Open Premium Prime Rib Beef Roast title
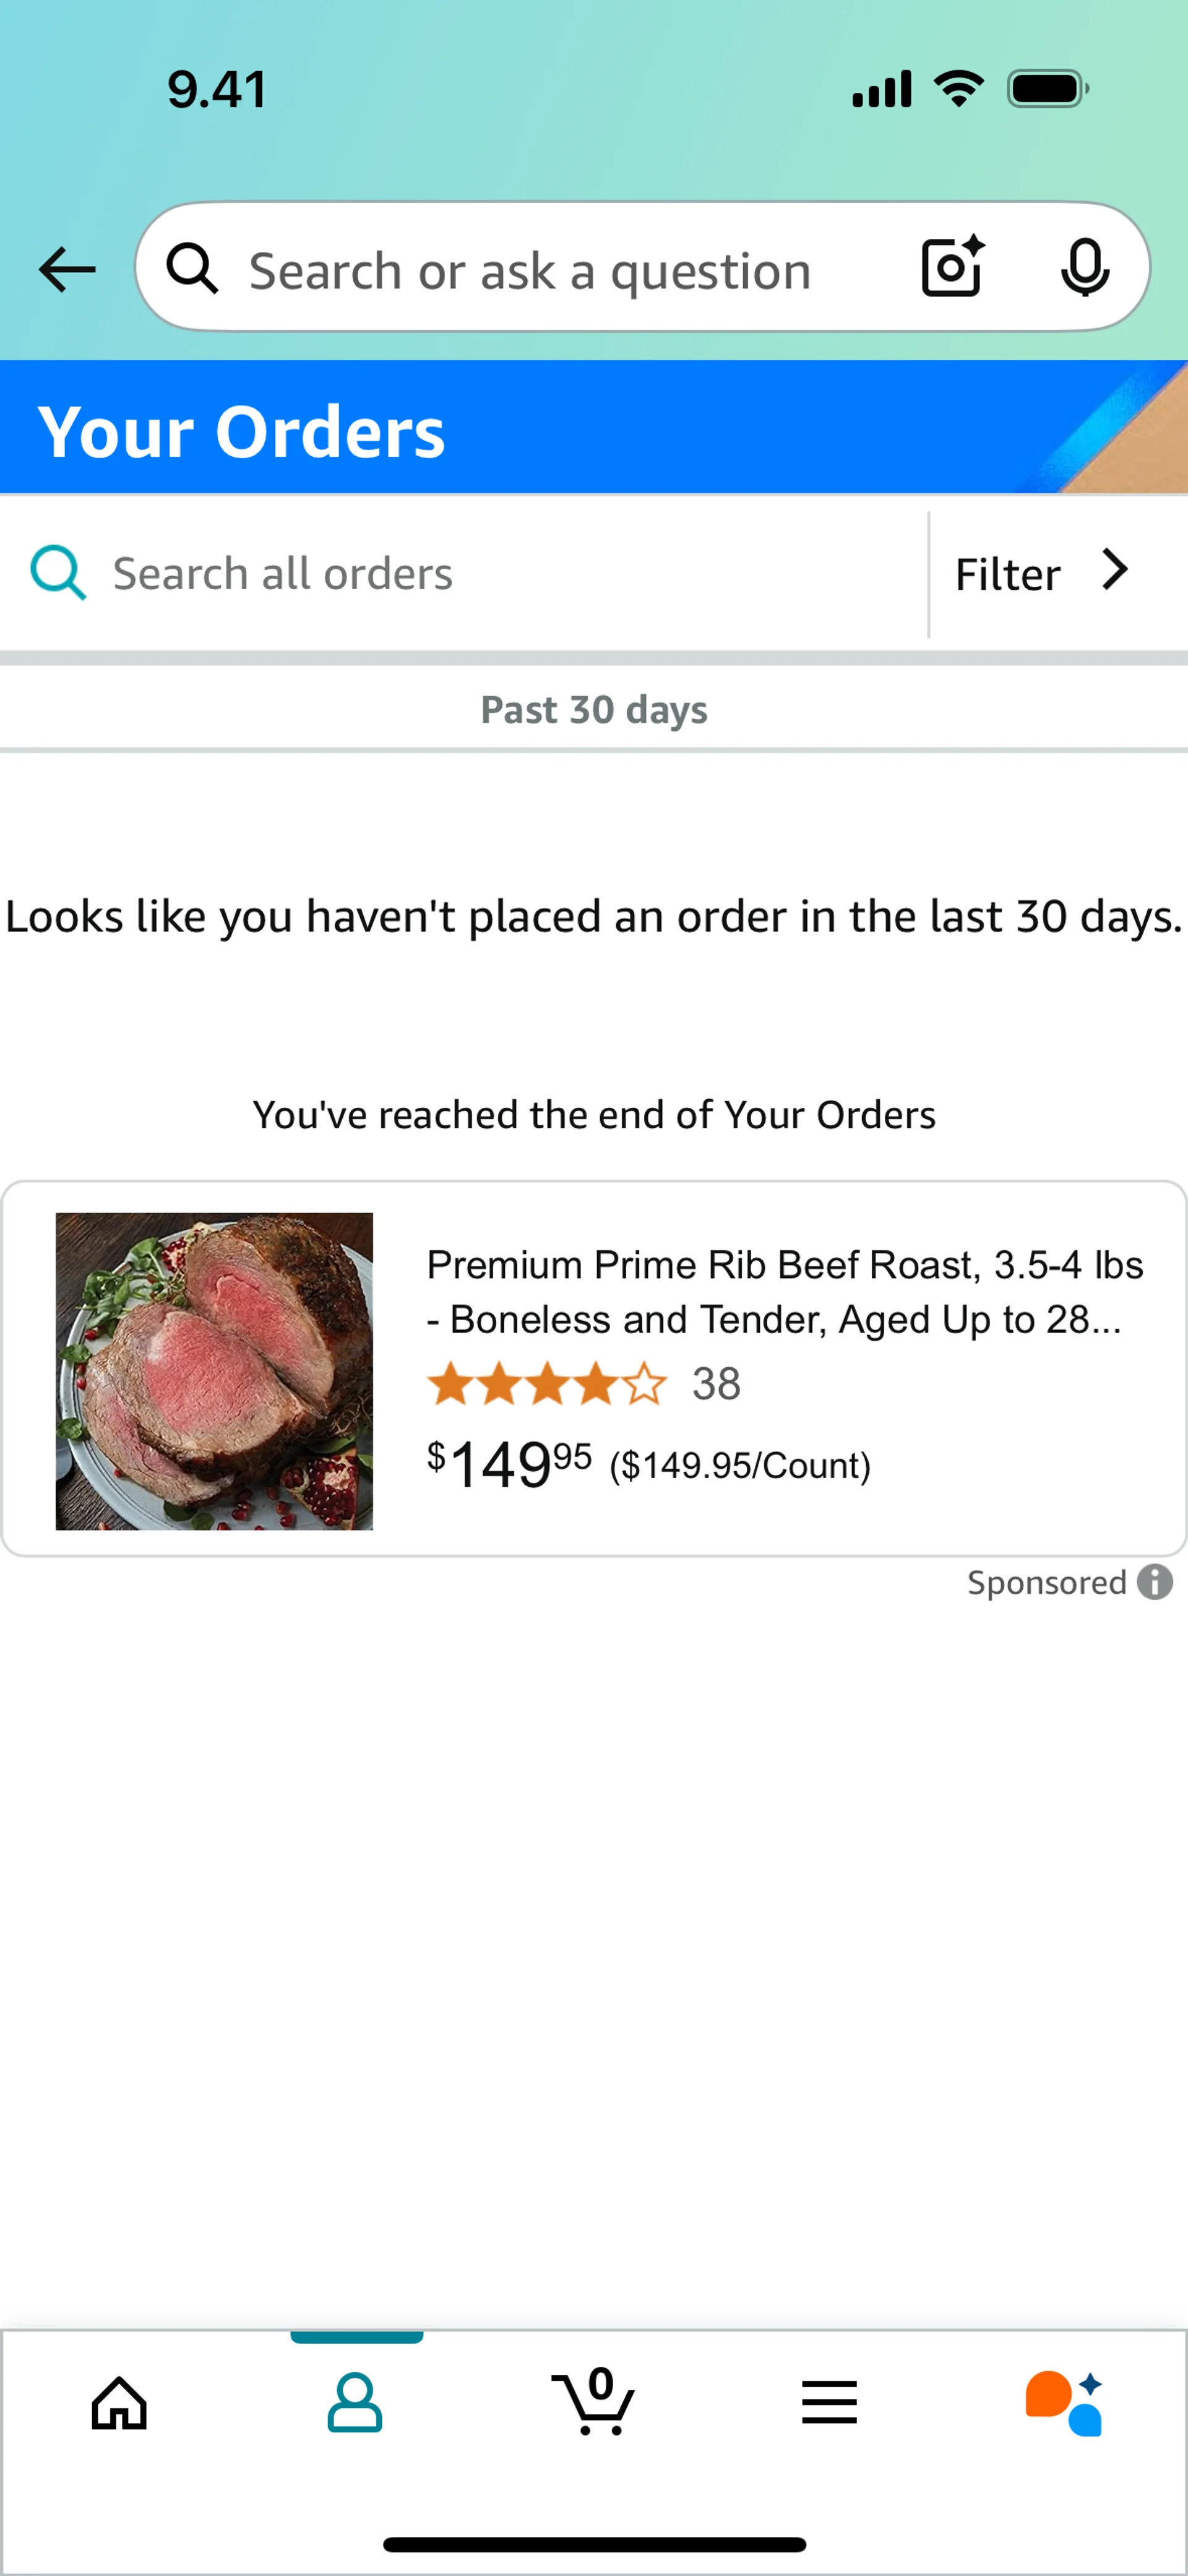This screenshot has width=1188, height=2576. 785,1292
